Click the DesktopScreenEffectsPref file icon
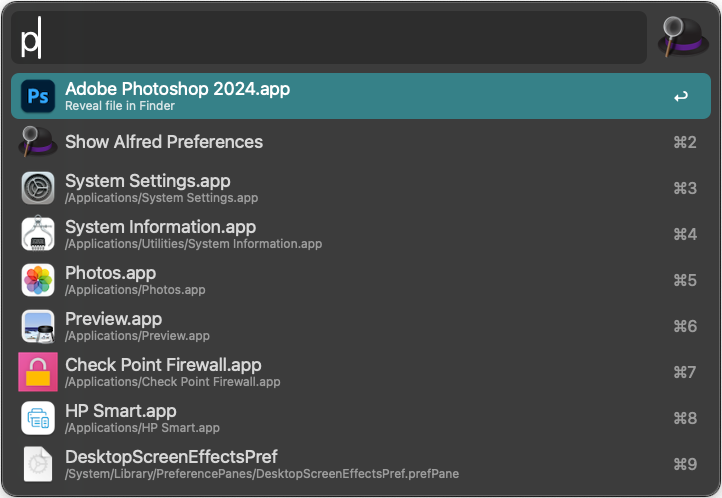This screenshot has height=498, width=722. click(x=38, y=464)
